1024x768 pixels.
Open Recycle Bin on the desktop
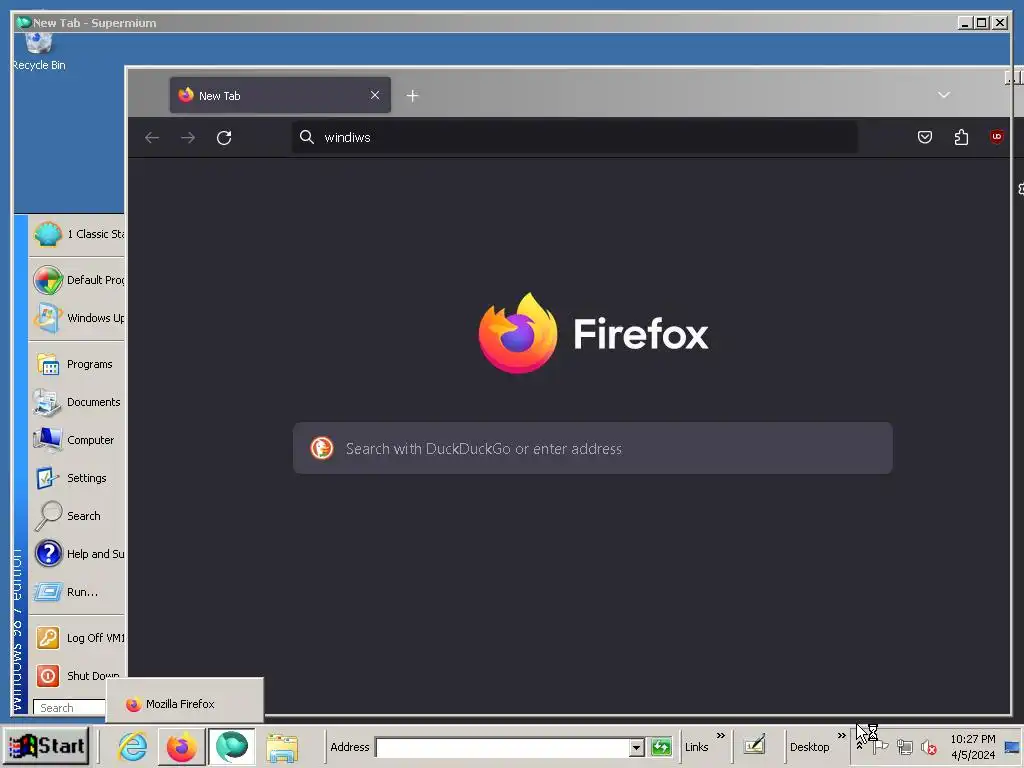pos(39,51)
